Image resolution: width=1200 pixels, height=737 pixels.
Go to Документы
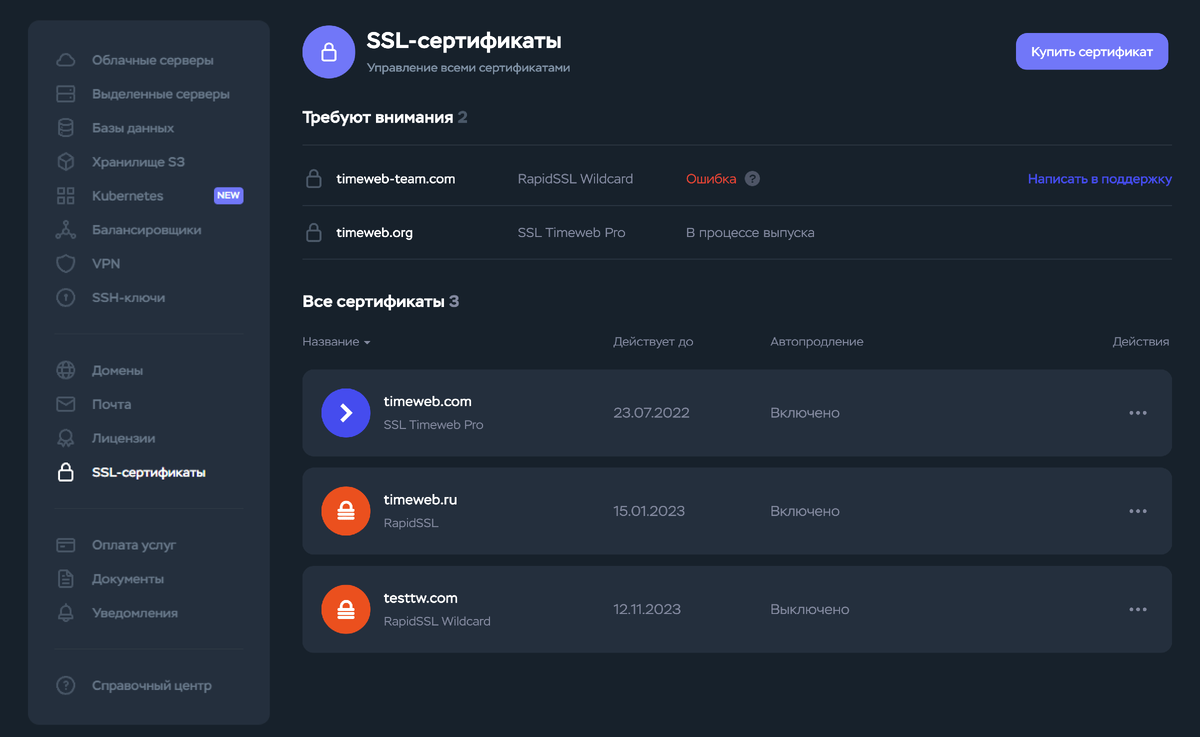127,579
